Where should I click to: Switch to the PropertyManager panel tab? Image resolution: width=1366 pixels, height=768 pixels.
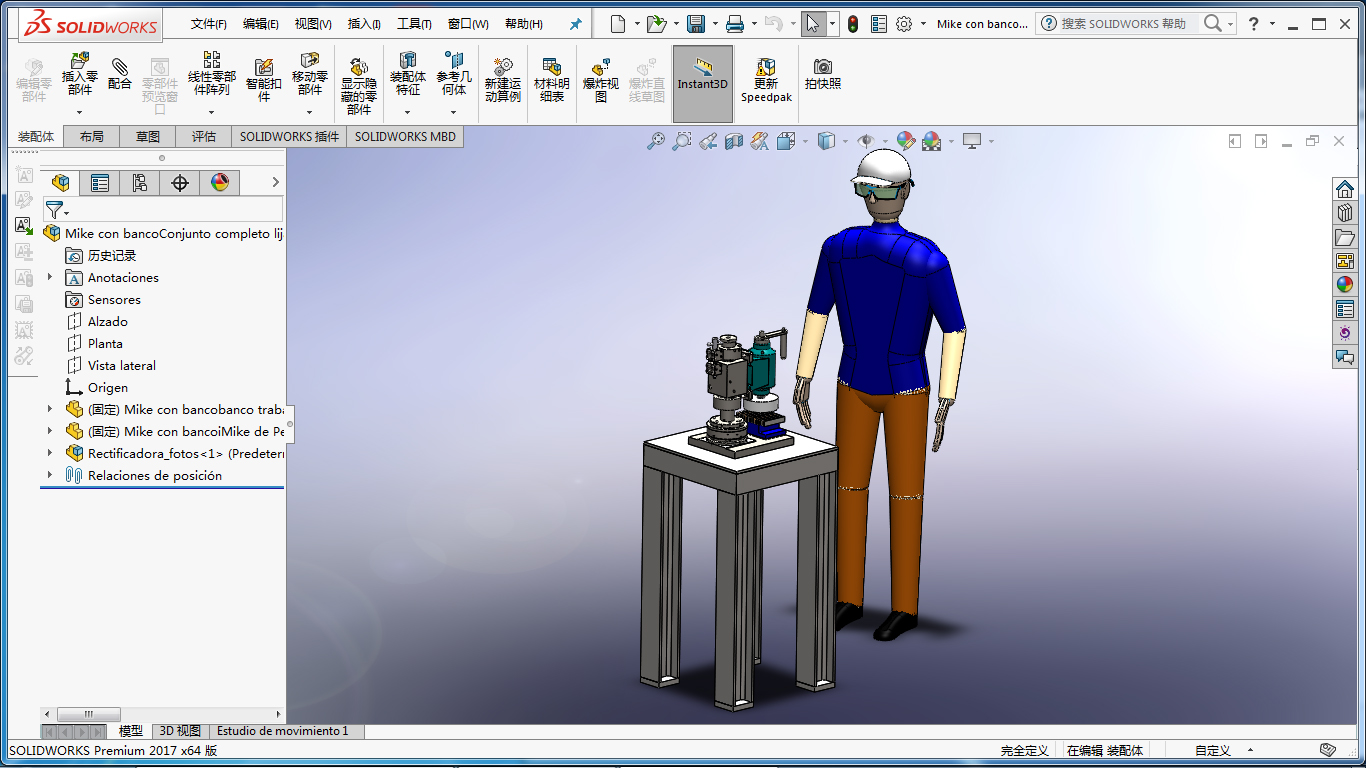(100, 182)
